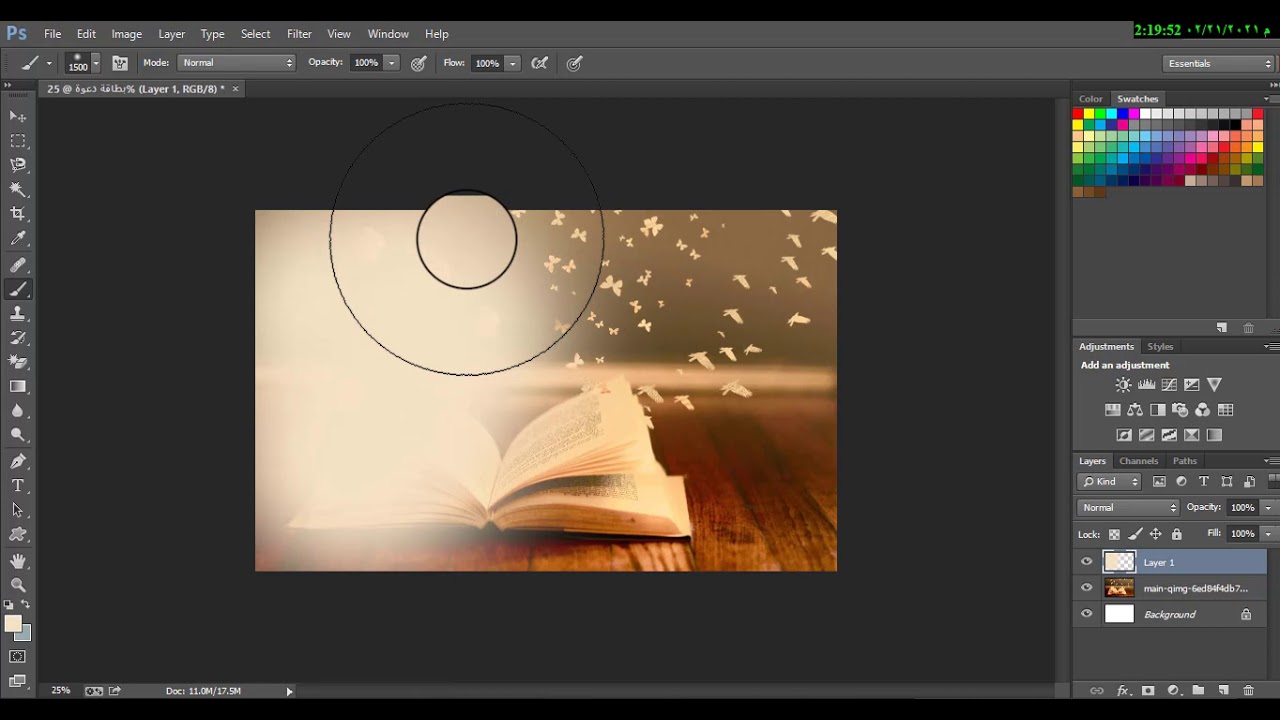Toggle Lock position

[1156, 534]
